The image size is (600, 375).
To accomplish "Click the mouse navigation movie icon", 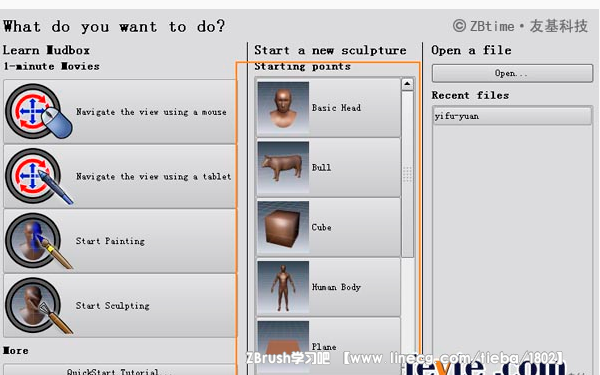I will [38, 111].
